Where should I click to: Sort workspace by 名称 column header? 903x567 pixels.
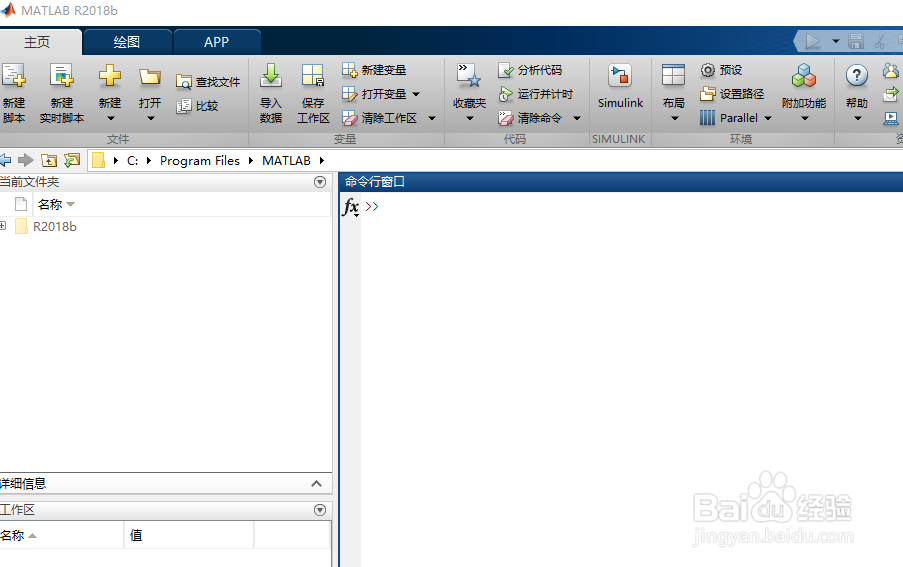(13, 535)
